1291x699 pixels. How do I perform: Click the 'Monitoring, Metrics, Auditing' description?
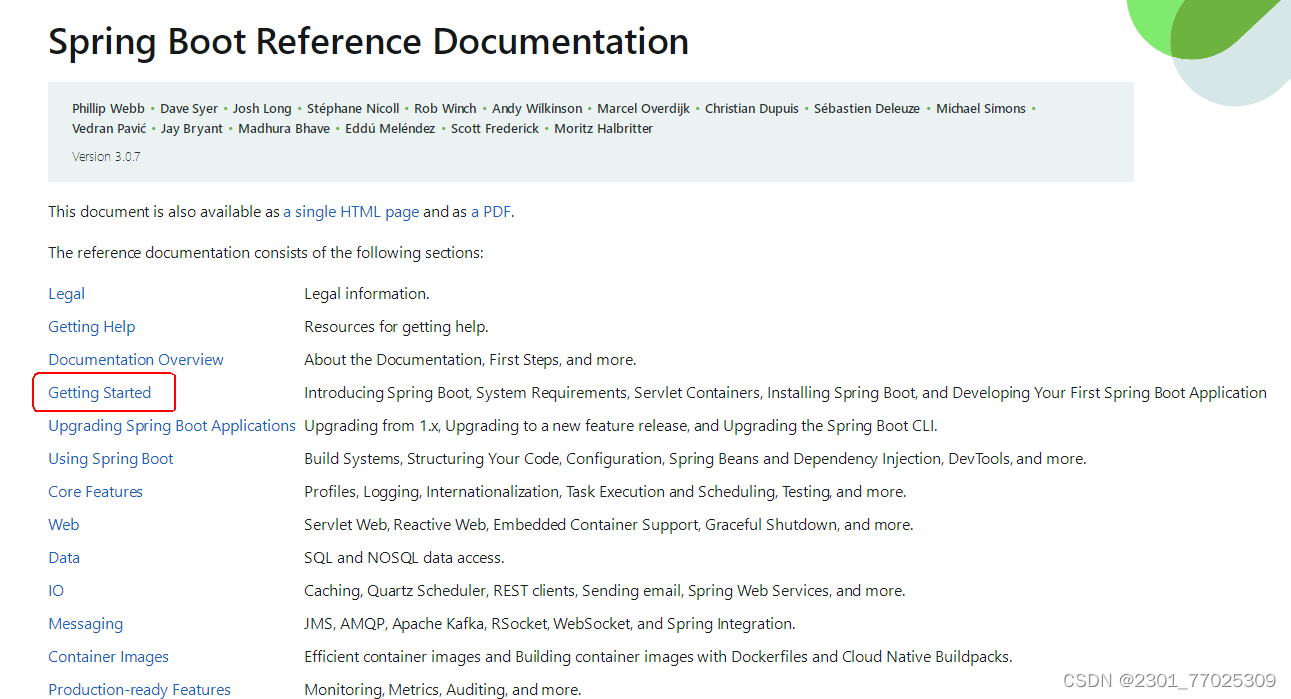442,690
